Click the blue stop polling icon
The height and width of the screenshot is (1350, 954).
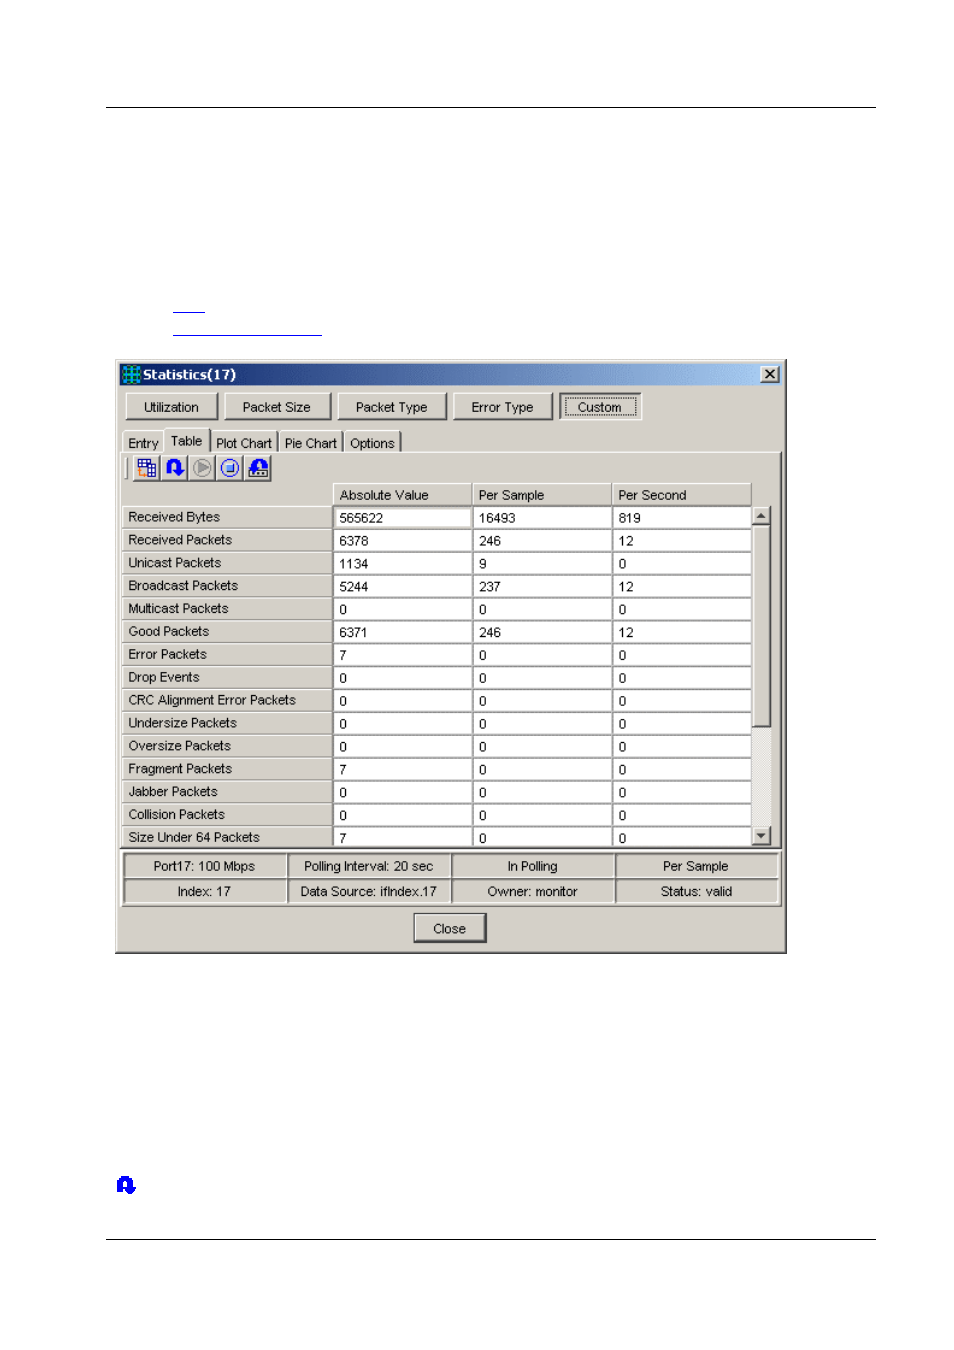point(230,468)
